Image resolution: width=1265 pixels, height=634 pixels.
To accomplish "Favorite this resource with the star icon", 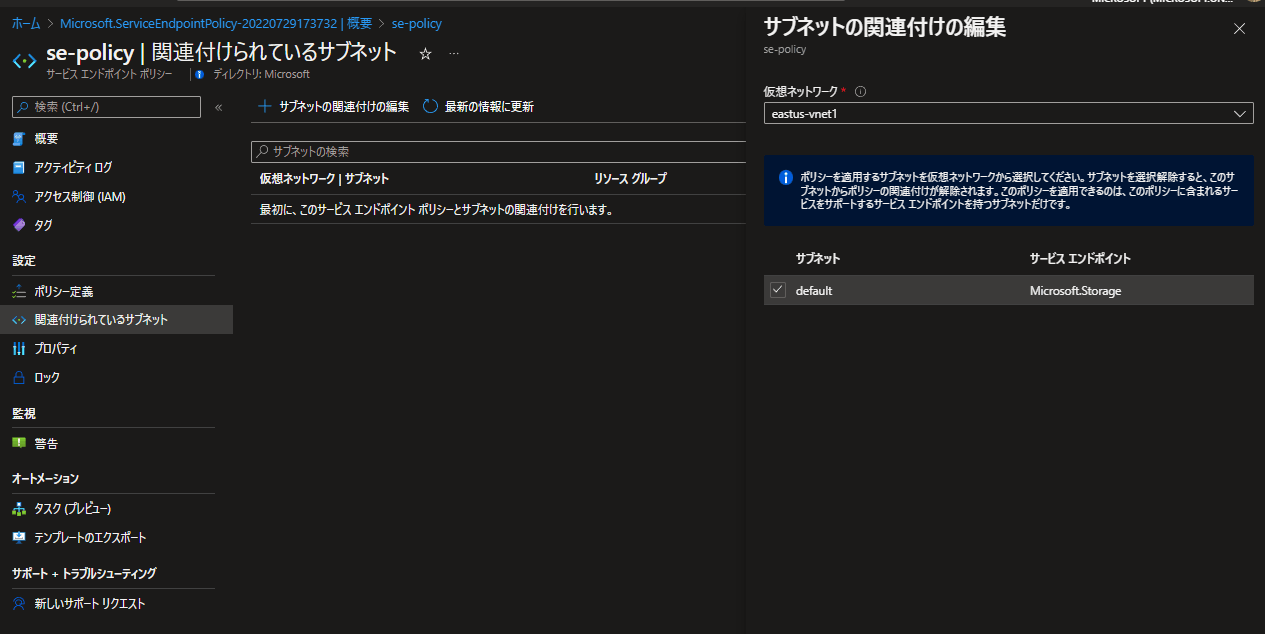I will click(x=425, y=54).
